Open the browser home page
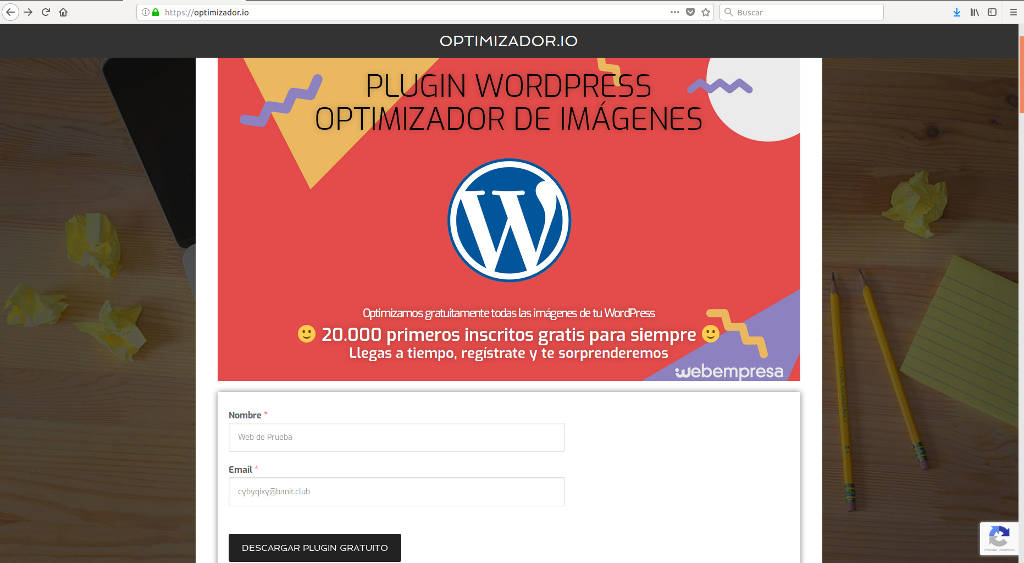 click(63, 12)
